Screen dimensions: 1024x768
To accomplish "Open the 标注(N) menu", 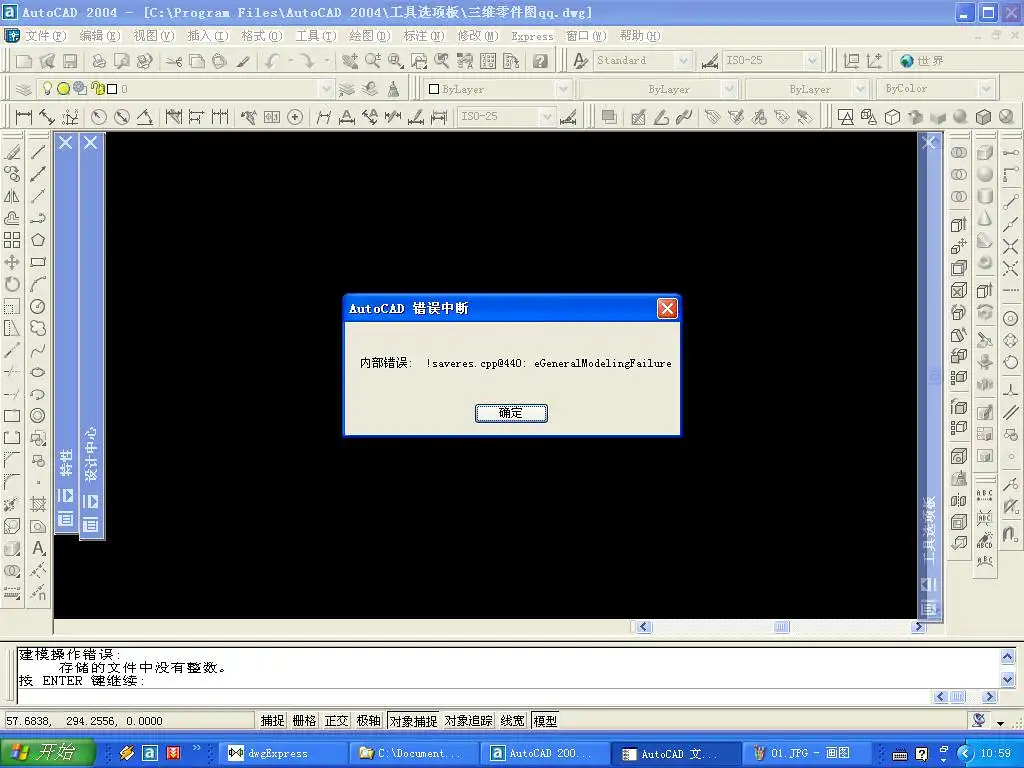I will click(x=423, y=36).
